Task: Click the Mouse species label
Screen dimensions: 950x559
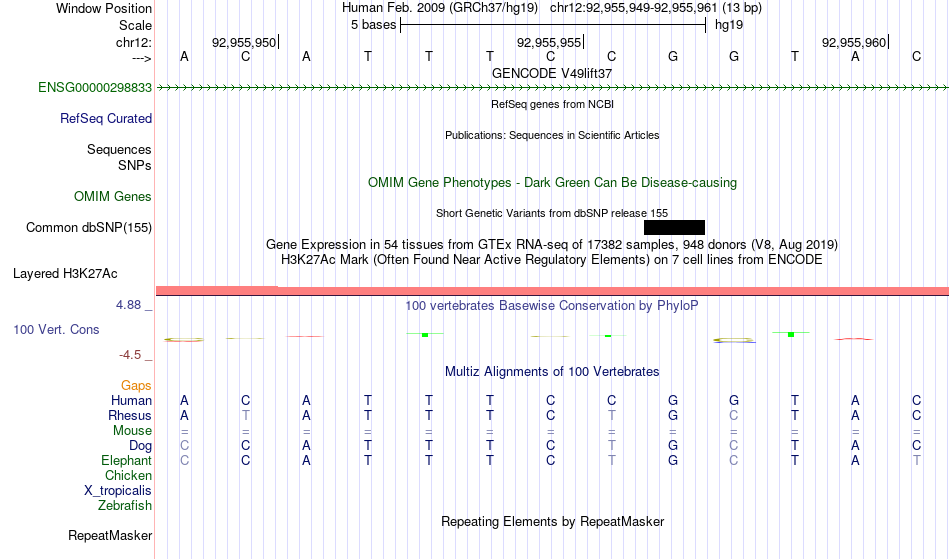Action: [x=132, y=431]
